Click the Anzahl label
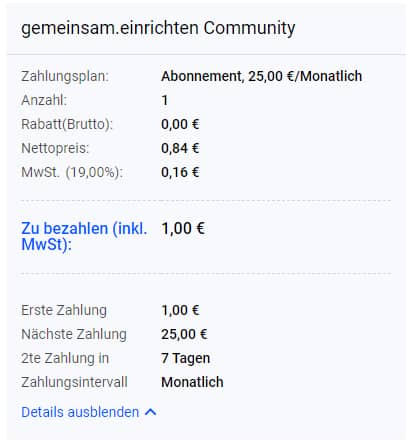 point(44,100)
